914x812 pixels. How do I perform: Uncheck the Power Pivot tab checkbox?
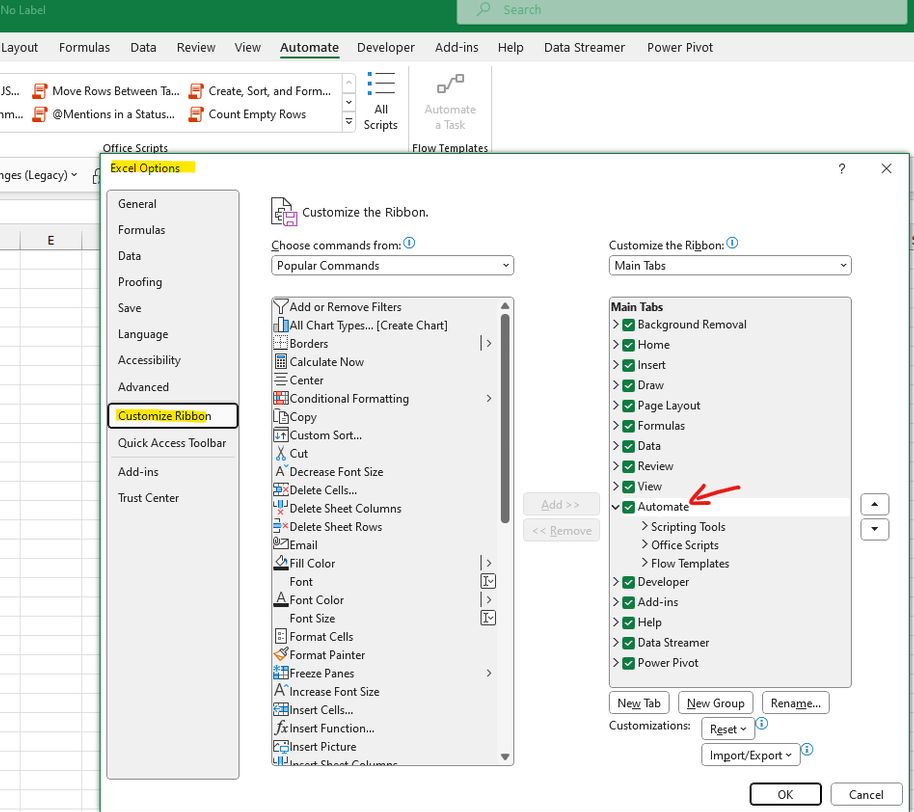coord(628,663)
